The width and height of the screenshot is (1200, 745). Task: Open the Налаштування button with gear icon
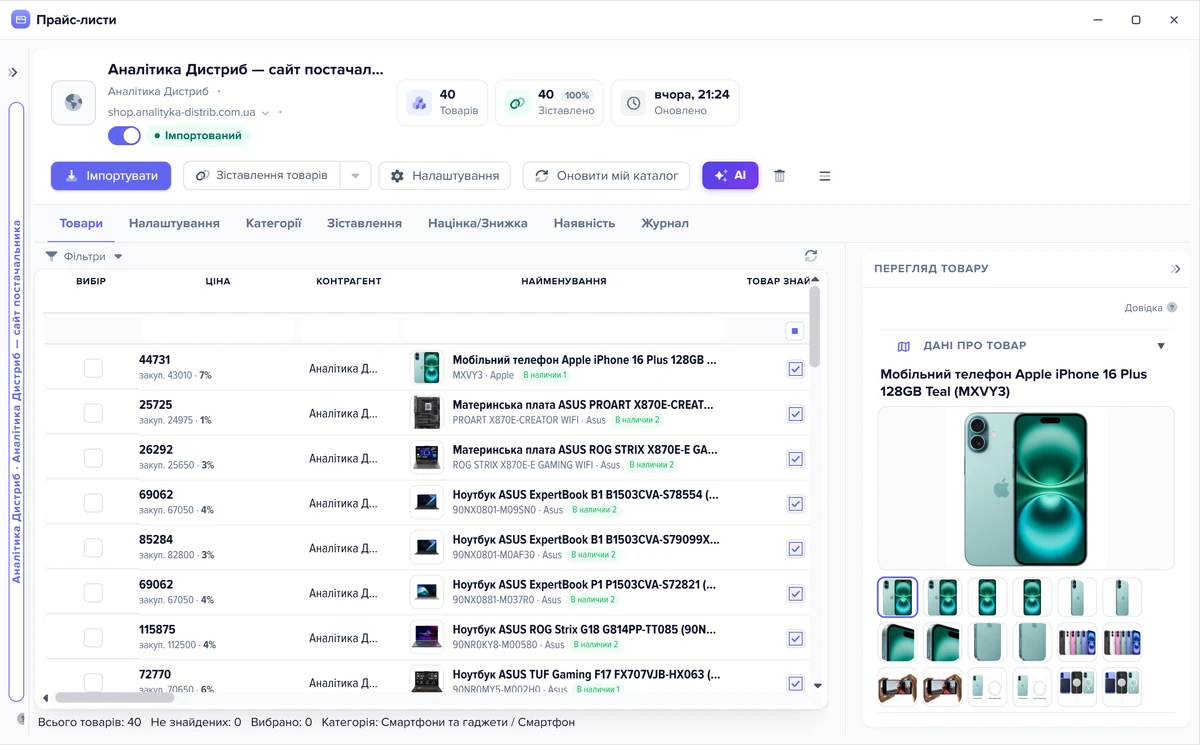tap(445, 176)
